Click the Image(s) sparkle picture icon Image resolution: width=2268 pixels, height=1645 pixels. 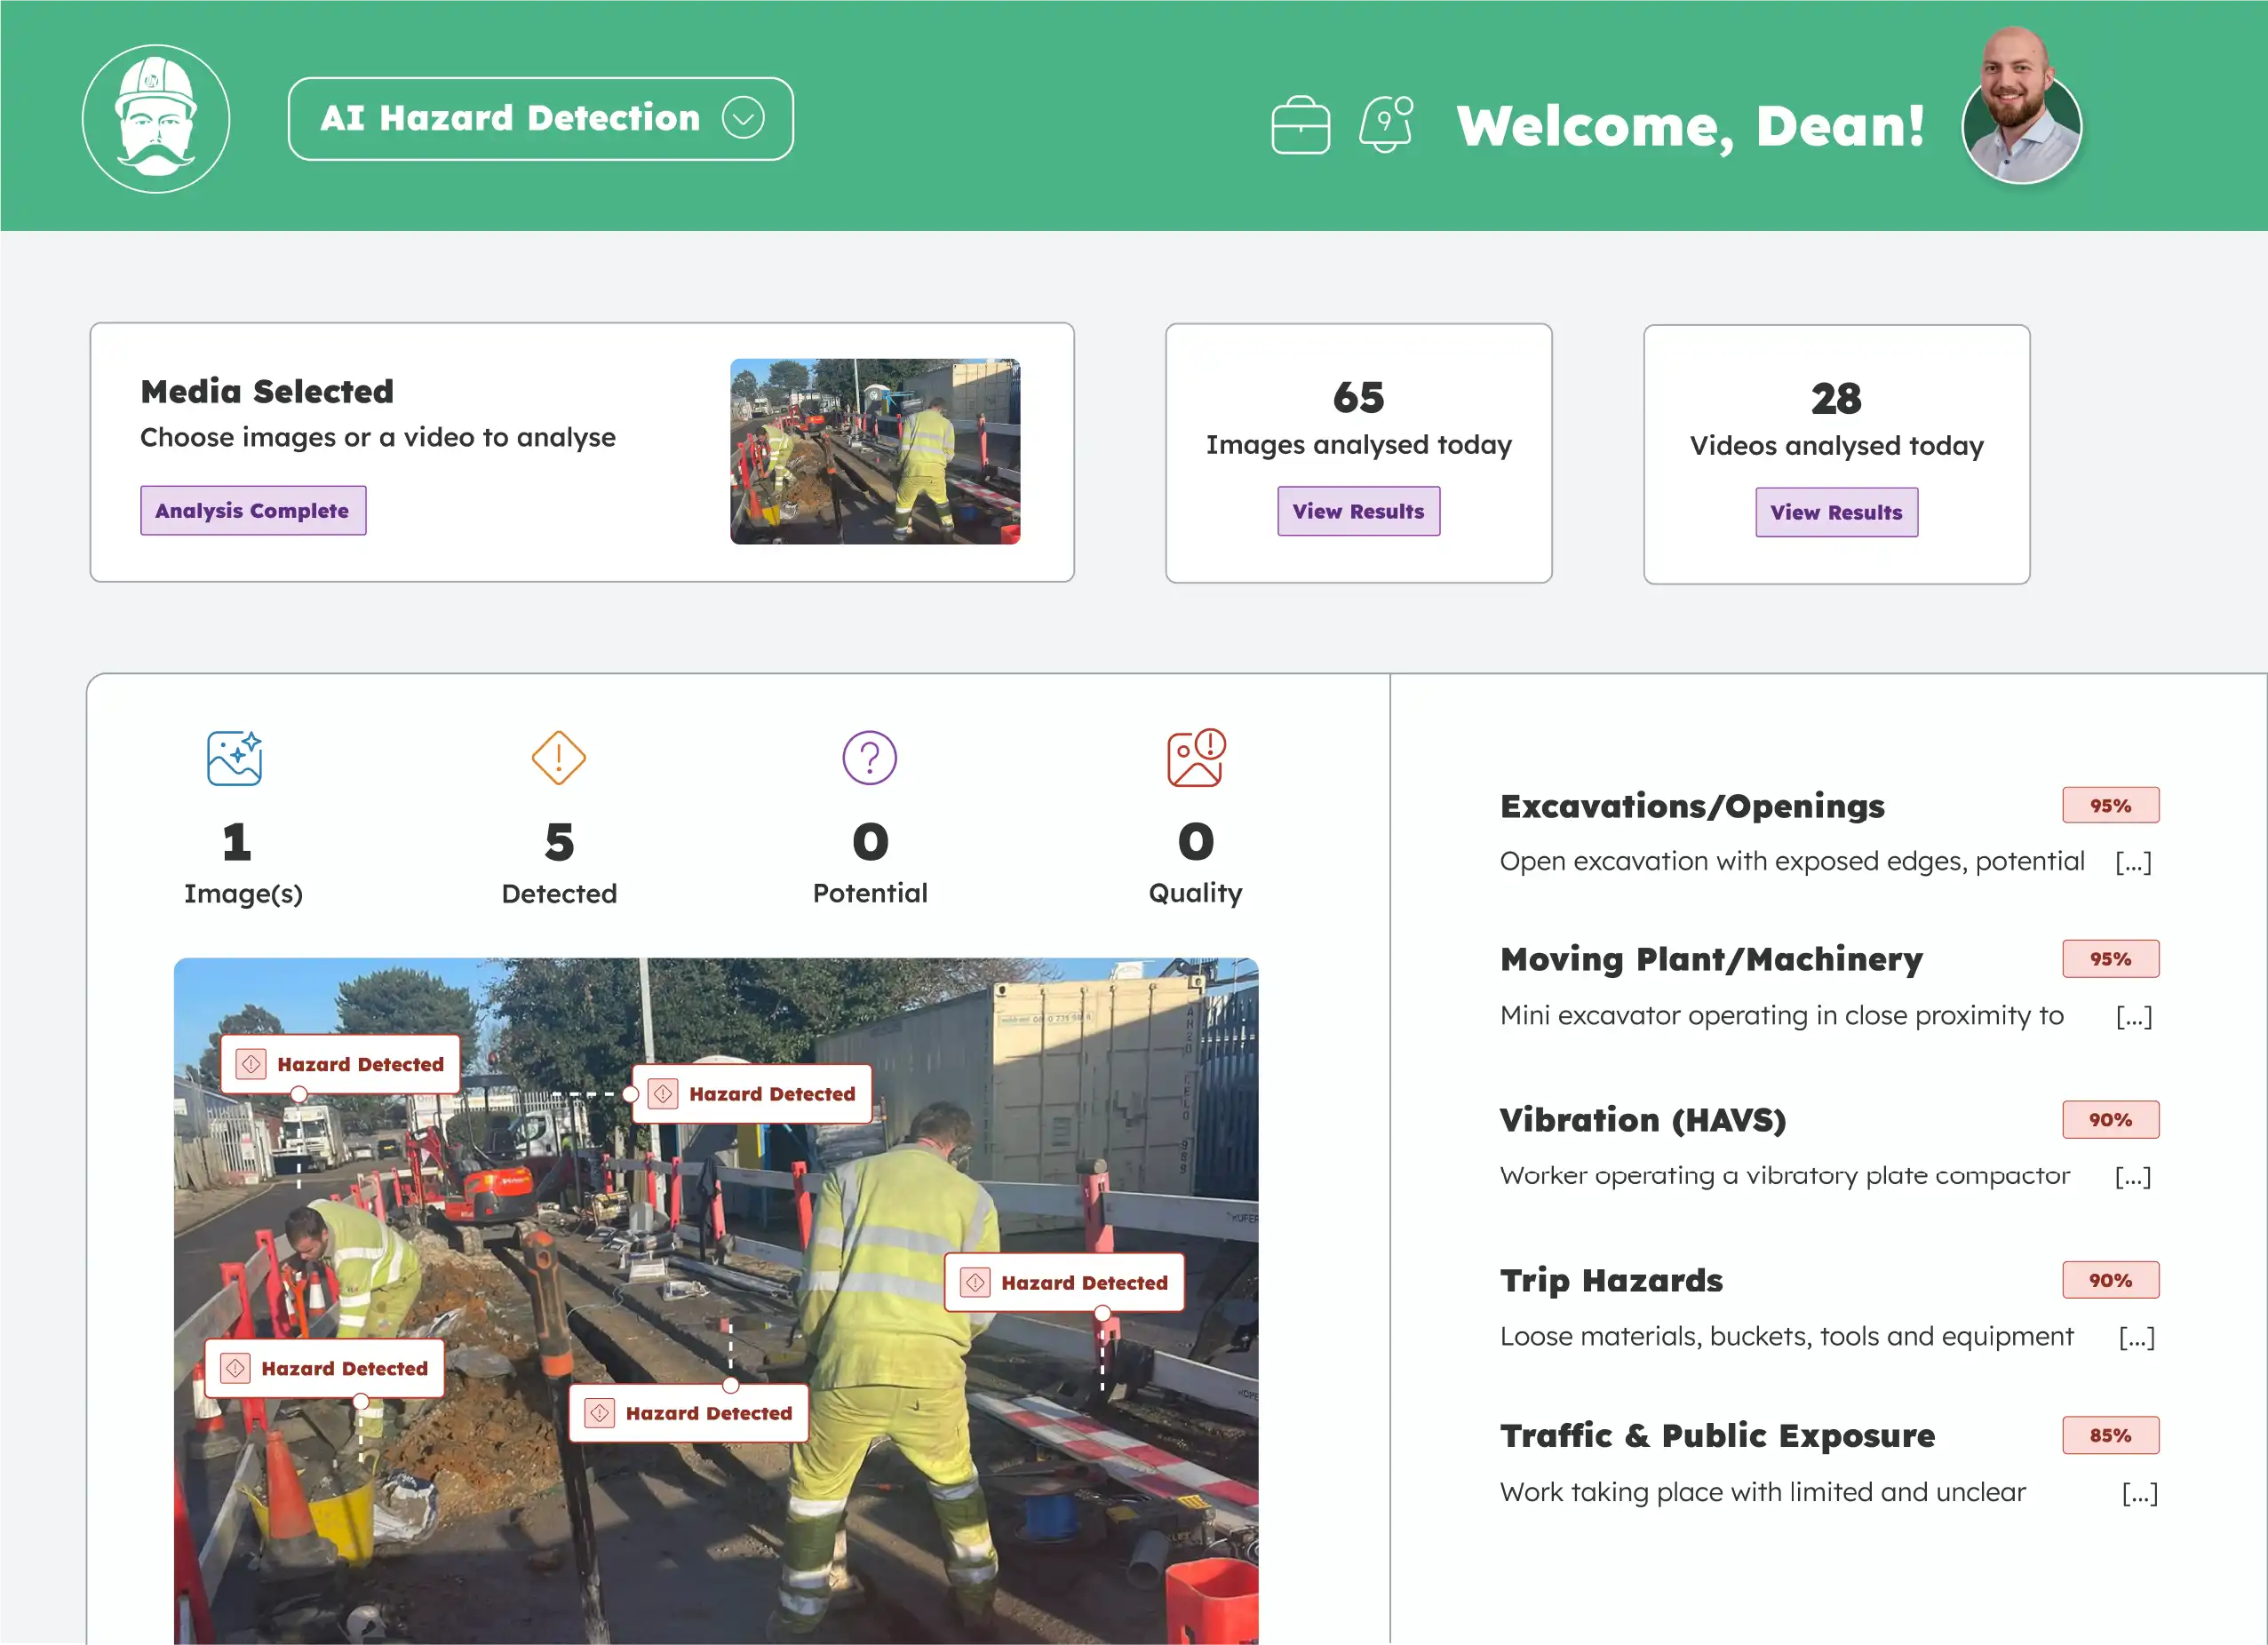coord(235,758)
